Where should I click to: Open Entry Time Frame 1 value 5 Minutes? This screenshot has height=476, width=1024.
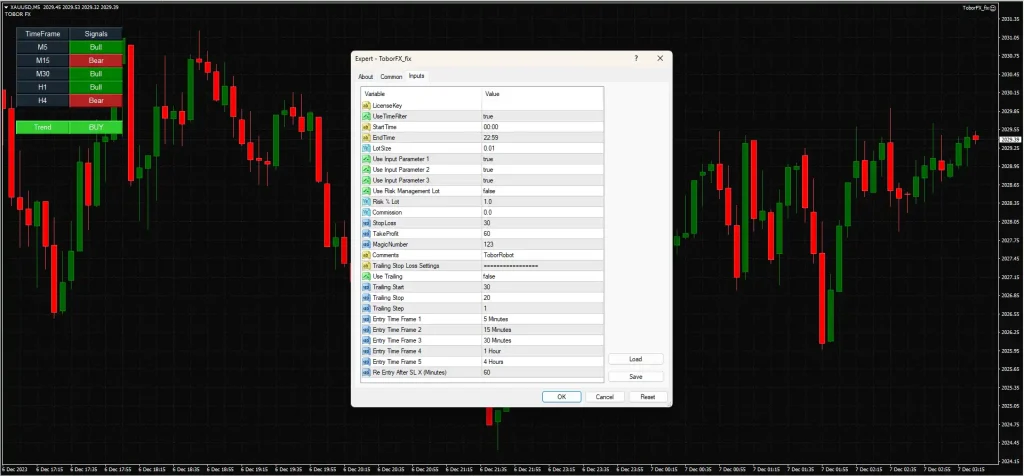point(542,319)
